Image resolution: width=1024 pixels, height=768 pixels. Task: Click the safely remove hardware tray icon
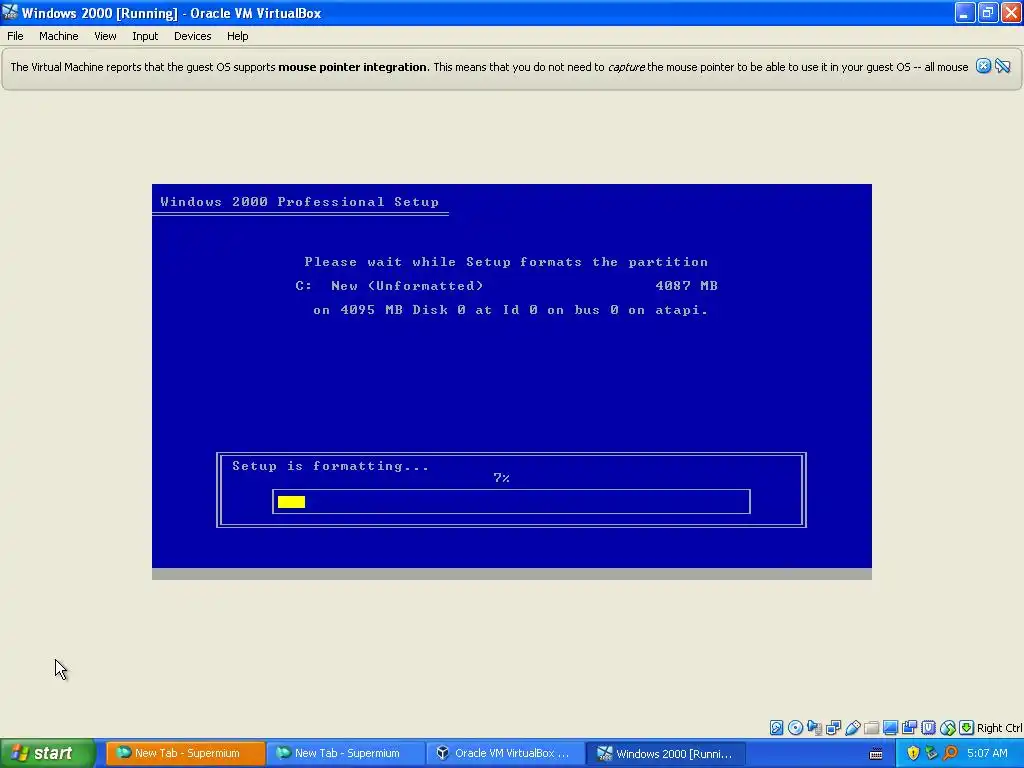click(931, 753)
